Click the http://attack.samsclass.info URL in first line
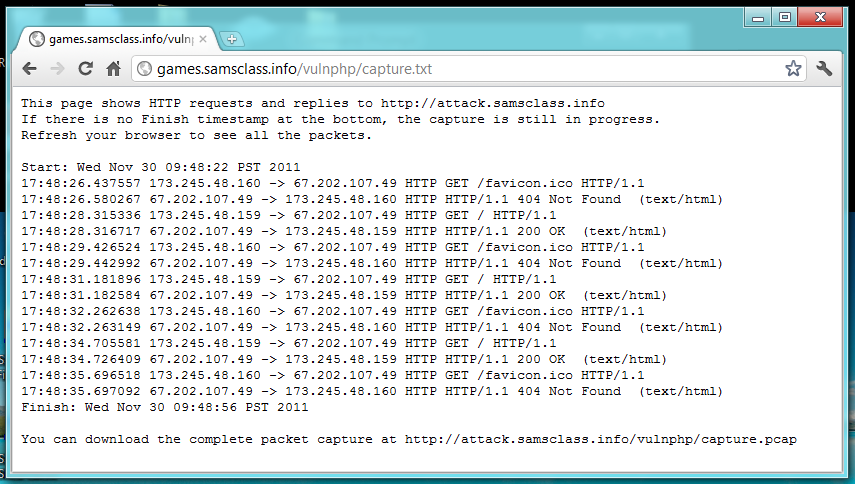 click(493, 103)
